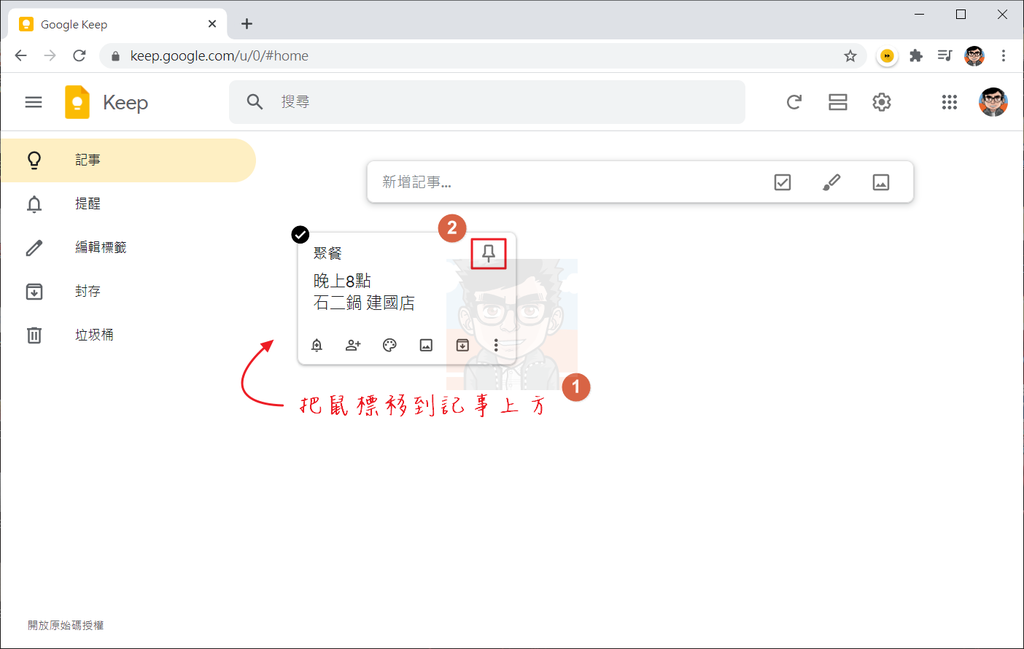Create a new image note
The width and height of the screenshot is (1024, 649).
click(880, 182)
